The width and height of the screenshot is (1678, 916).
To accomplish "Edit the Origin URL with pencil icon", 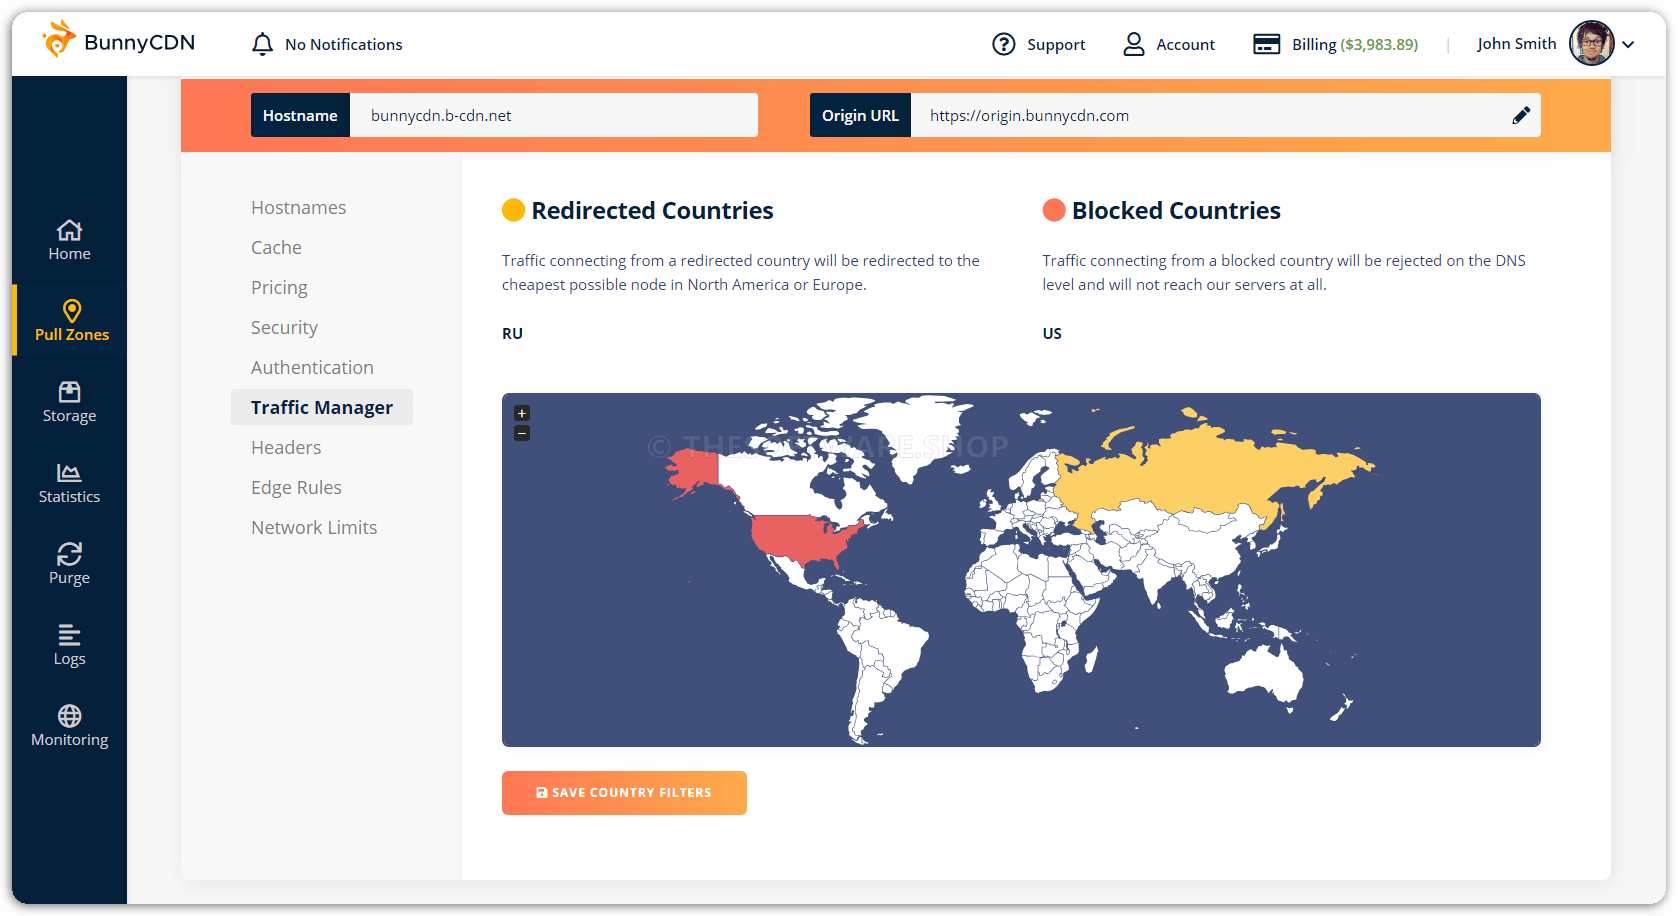I will tap(1520, 115).
